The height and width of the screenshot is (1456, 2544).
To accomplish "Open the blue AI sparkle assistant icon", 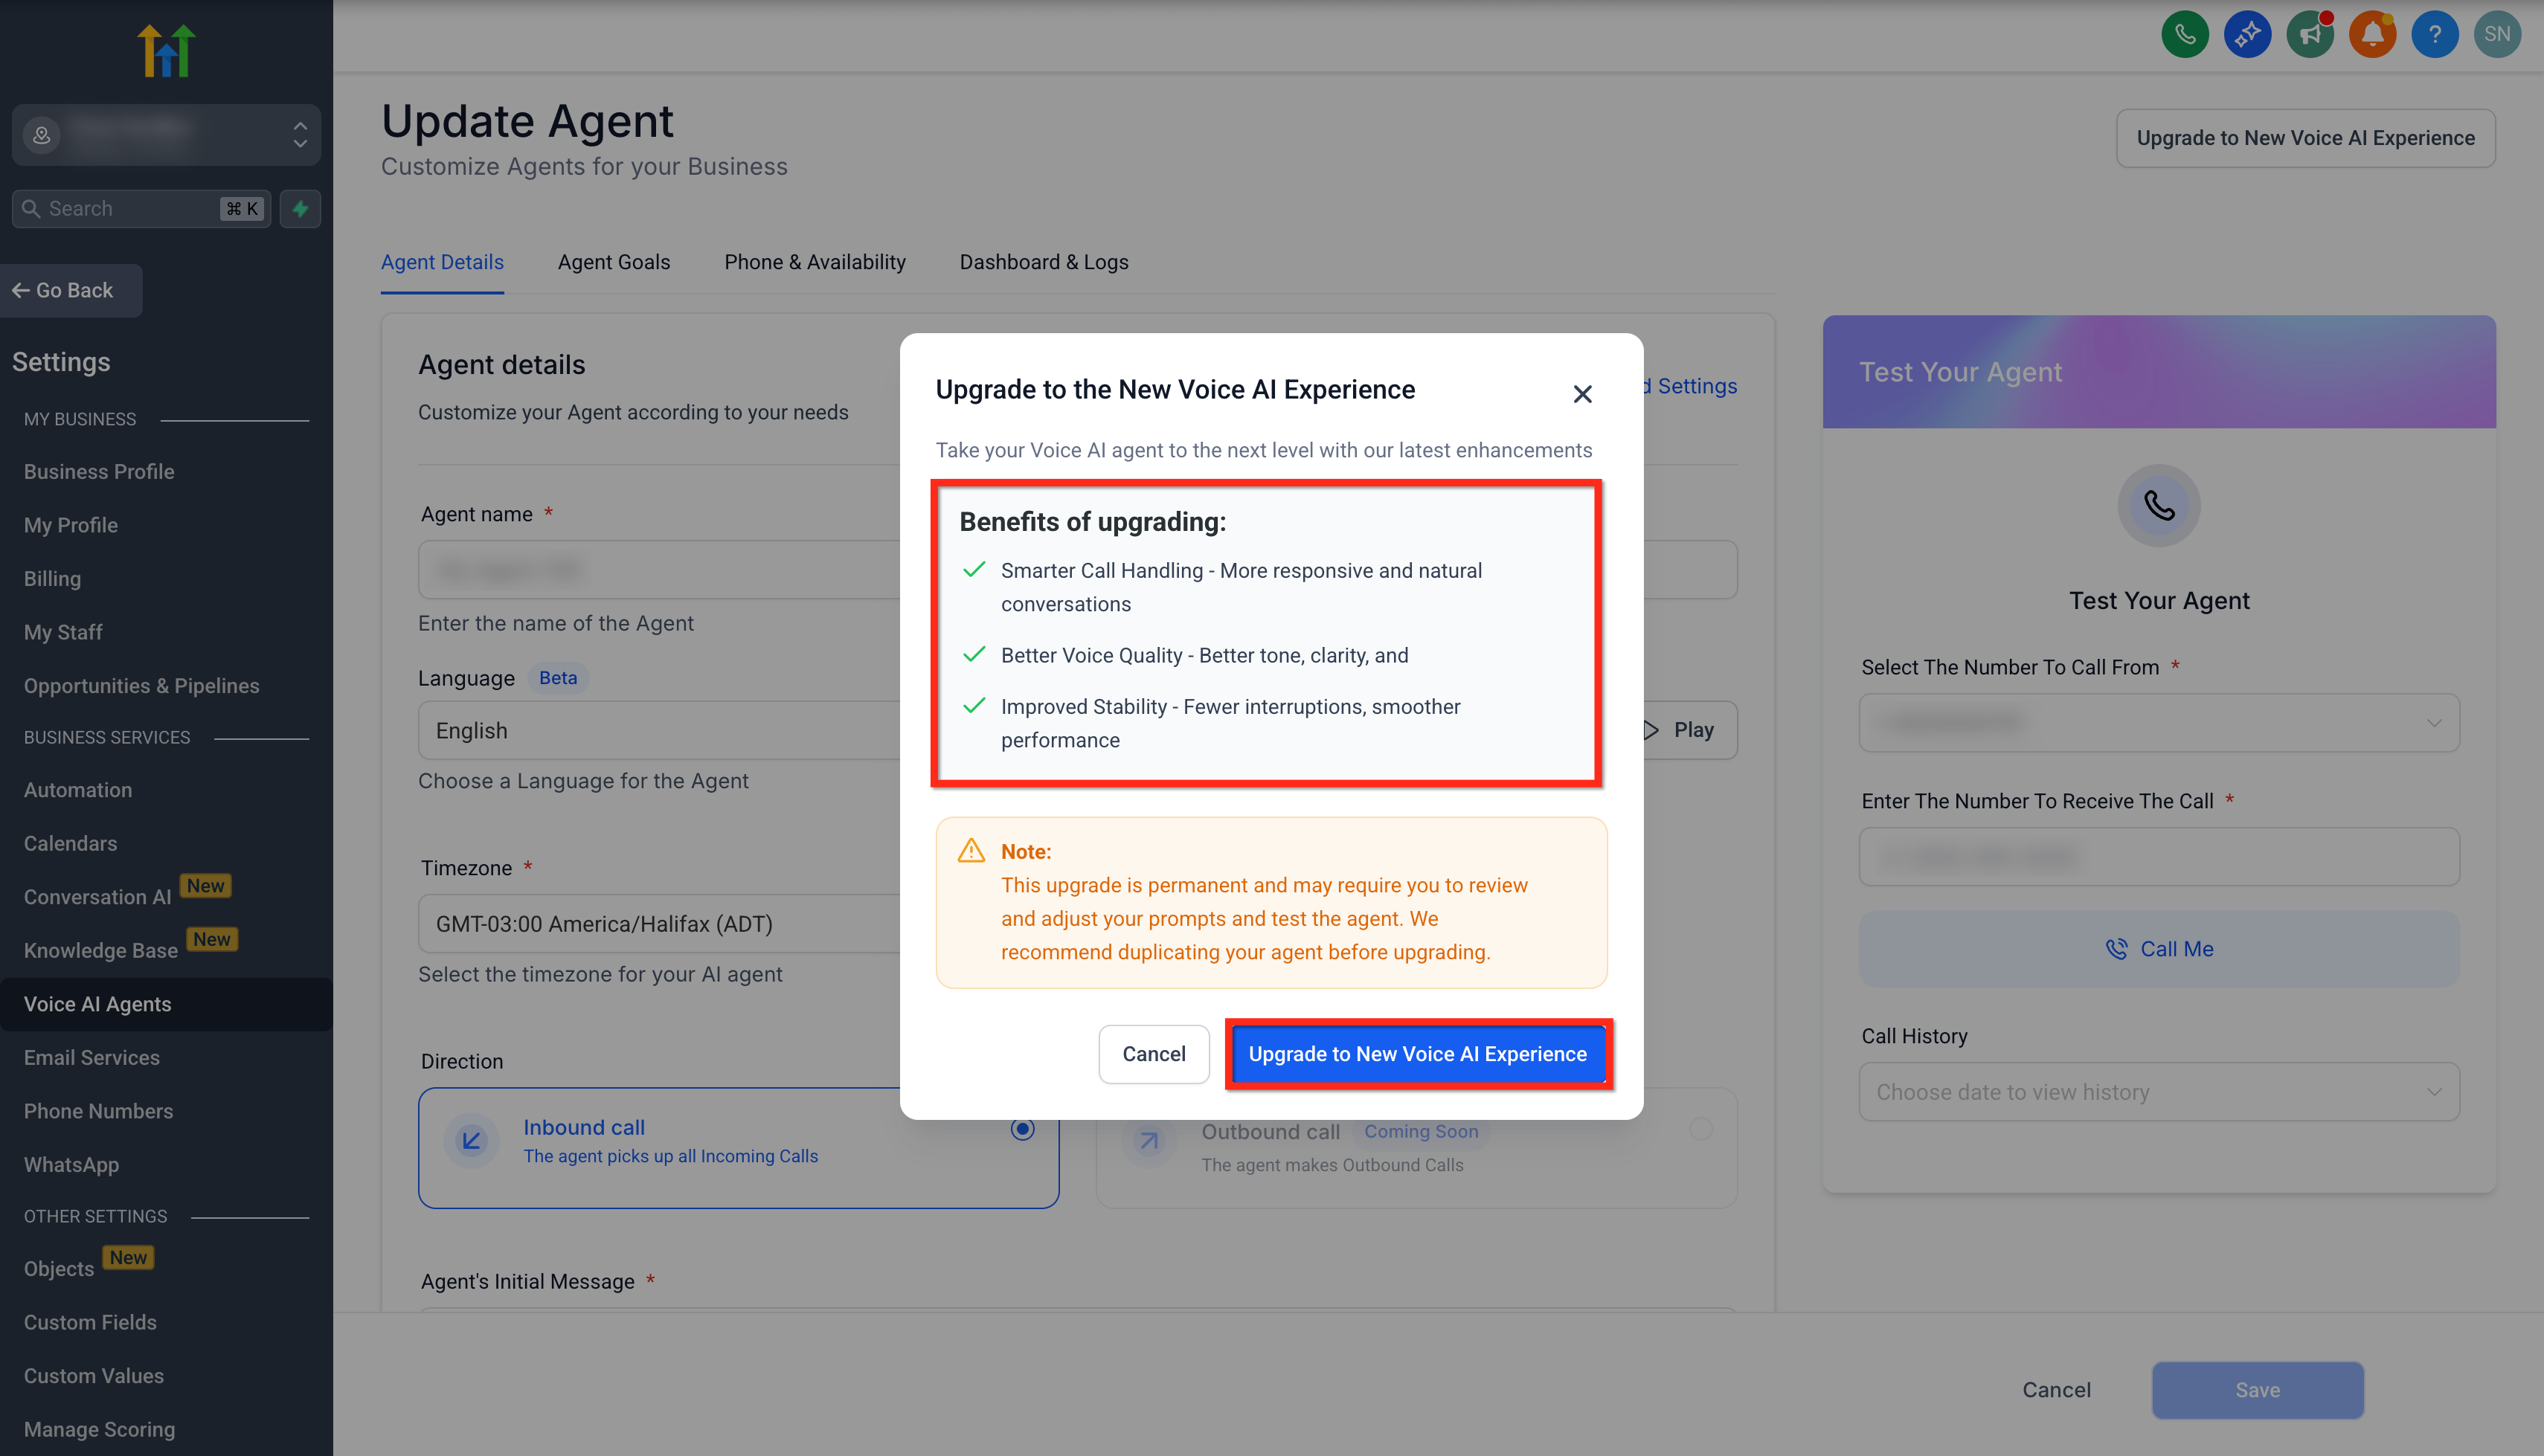I will point(2247,34).
